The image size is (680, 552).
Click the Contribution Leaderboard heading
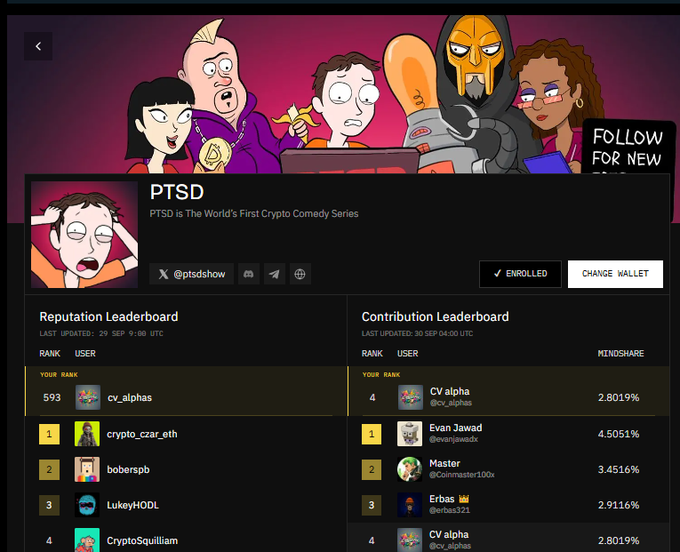(435, 317)
